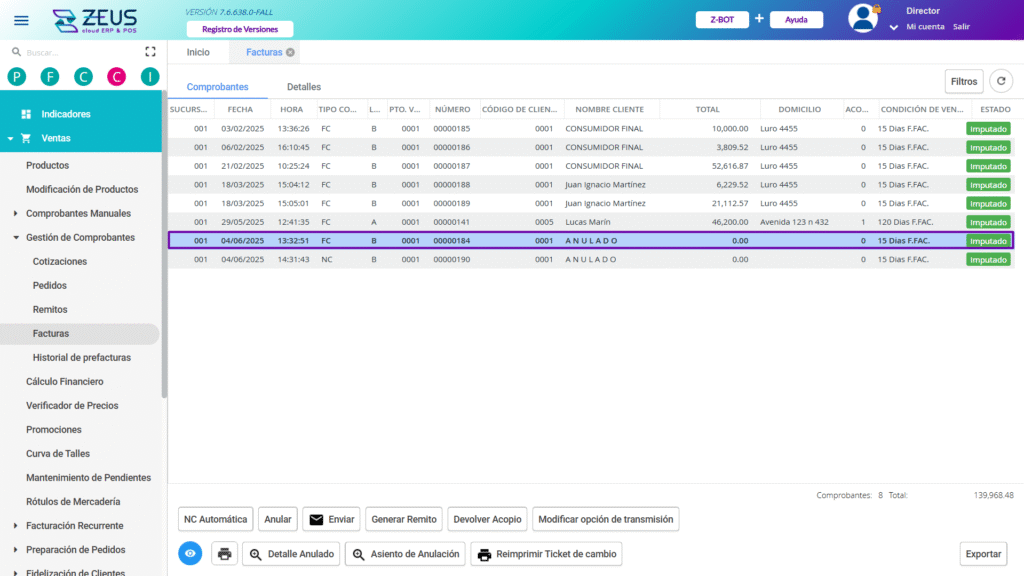
Task: Refresh the invoice list with reload icon
Action: [1001, 81]
